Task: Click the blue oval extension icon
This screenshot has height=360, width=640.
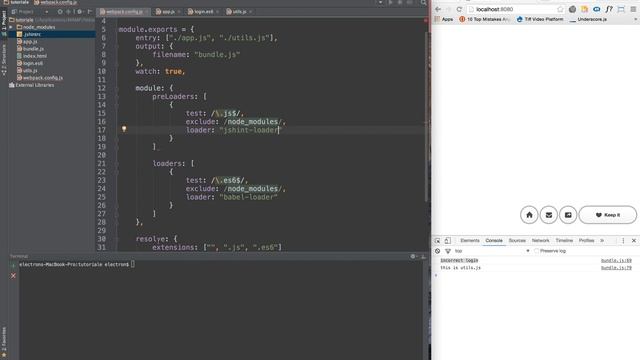Action: coord(597,9)
